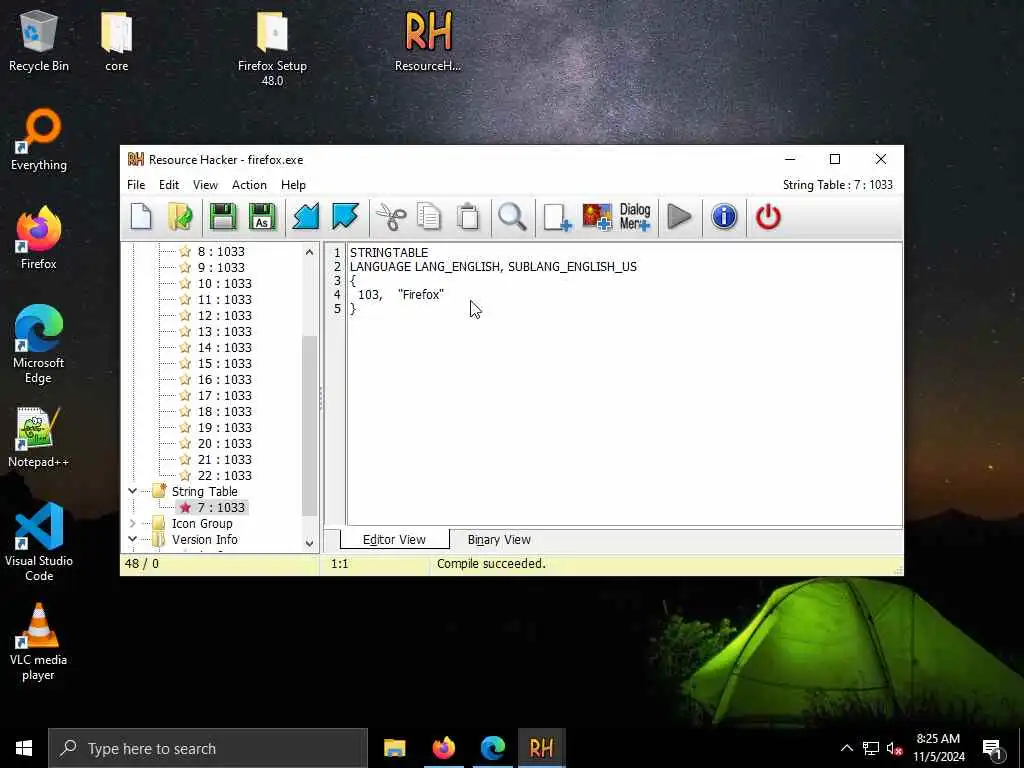Save the file with the green floppy icon
Image resolution: width=1024 pixels, height=768 pixels.
(x=223, y=217)
